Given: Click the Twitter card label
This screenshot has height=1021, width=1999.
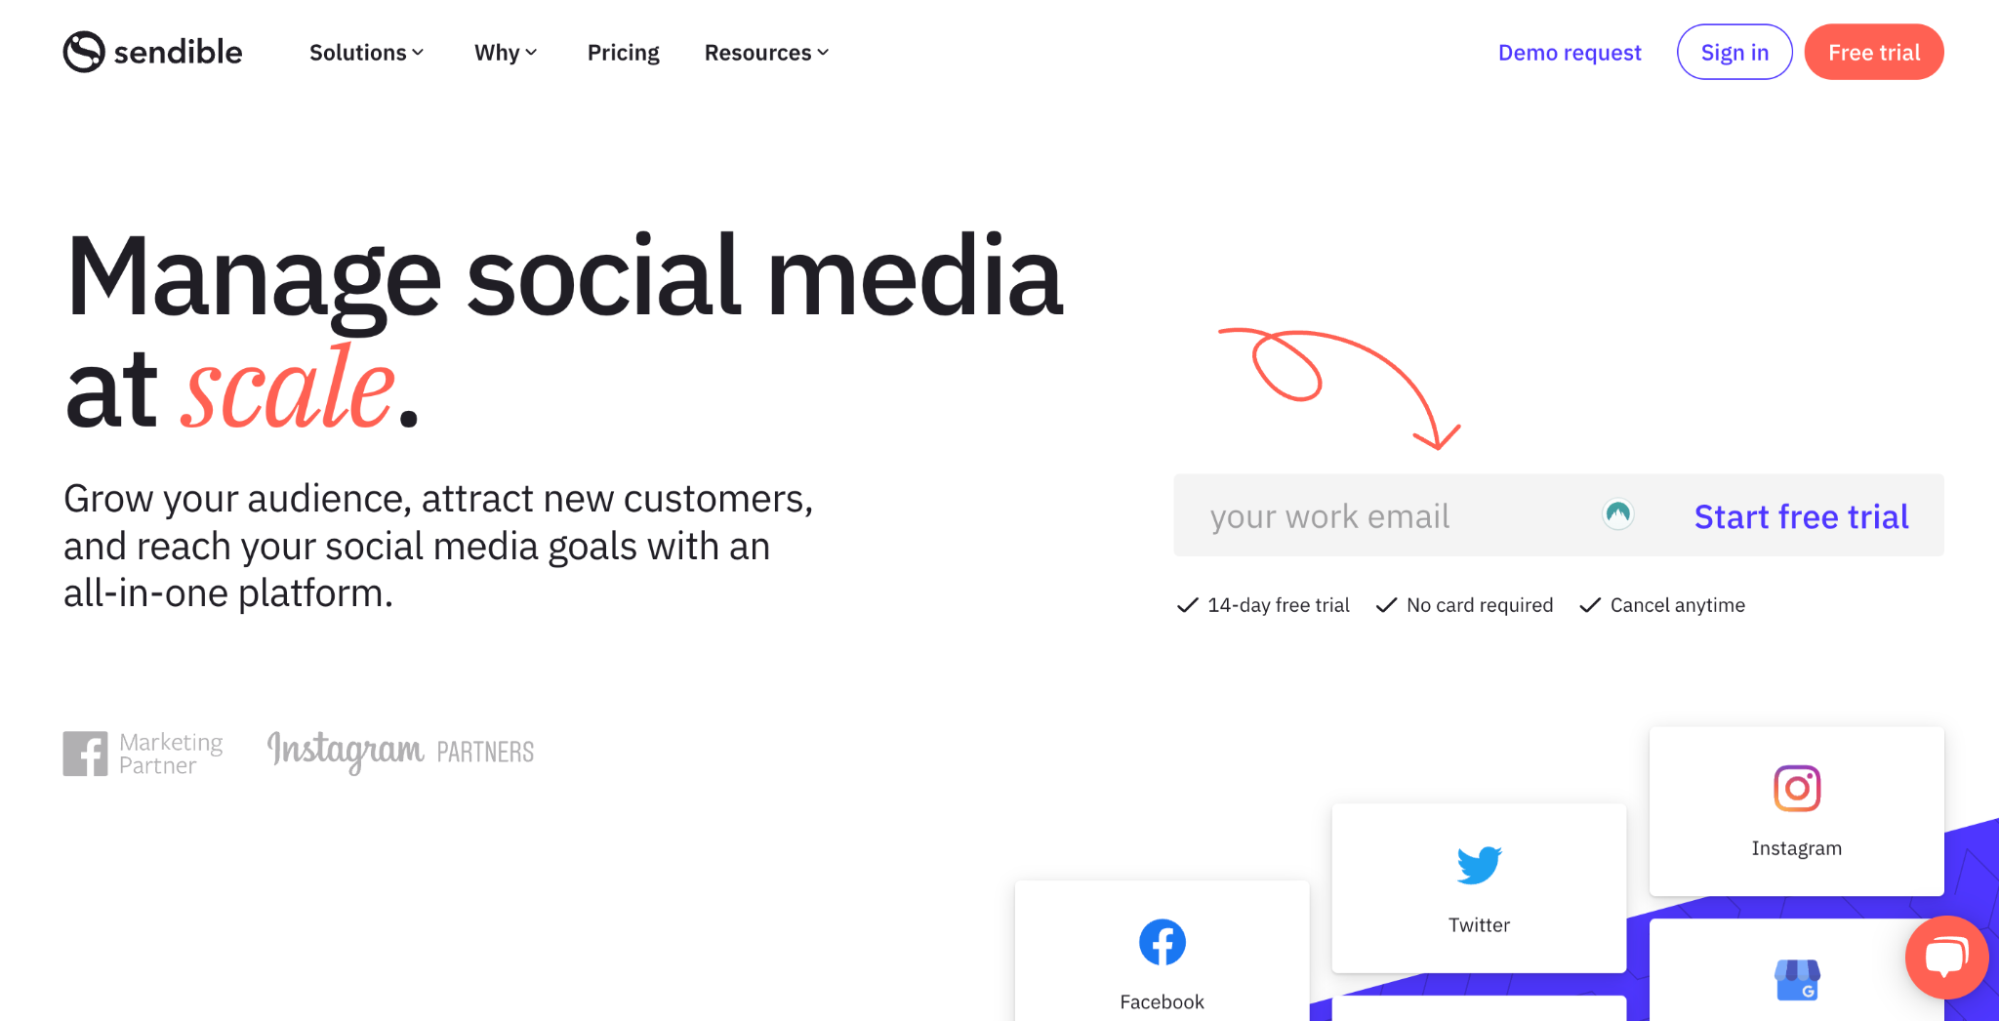Looking at the screenshot, I should tap(1478, 925).
